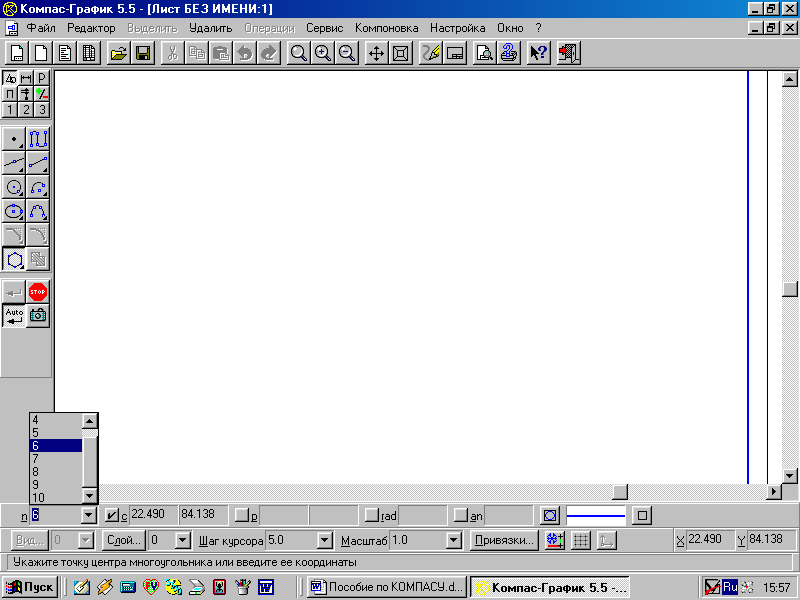Create new text document icon
Screen dimensions: 800x600
pos(64,53)
